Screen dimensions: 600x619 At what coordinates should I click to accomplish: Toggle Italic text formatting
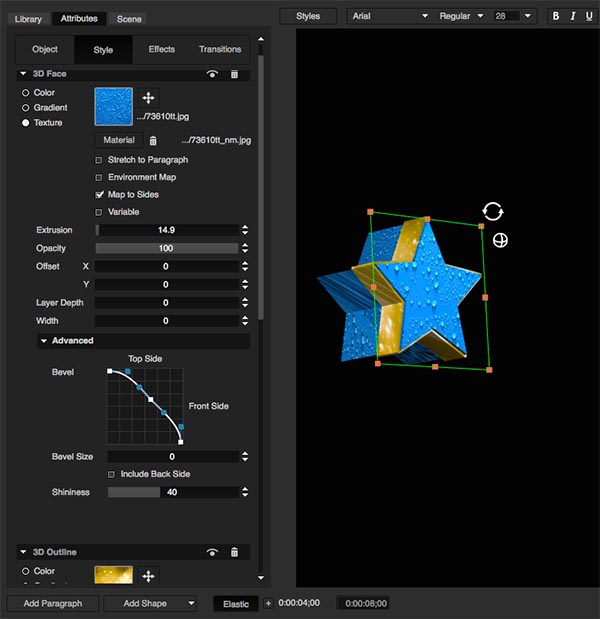(571, 16)
